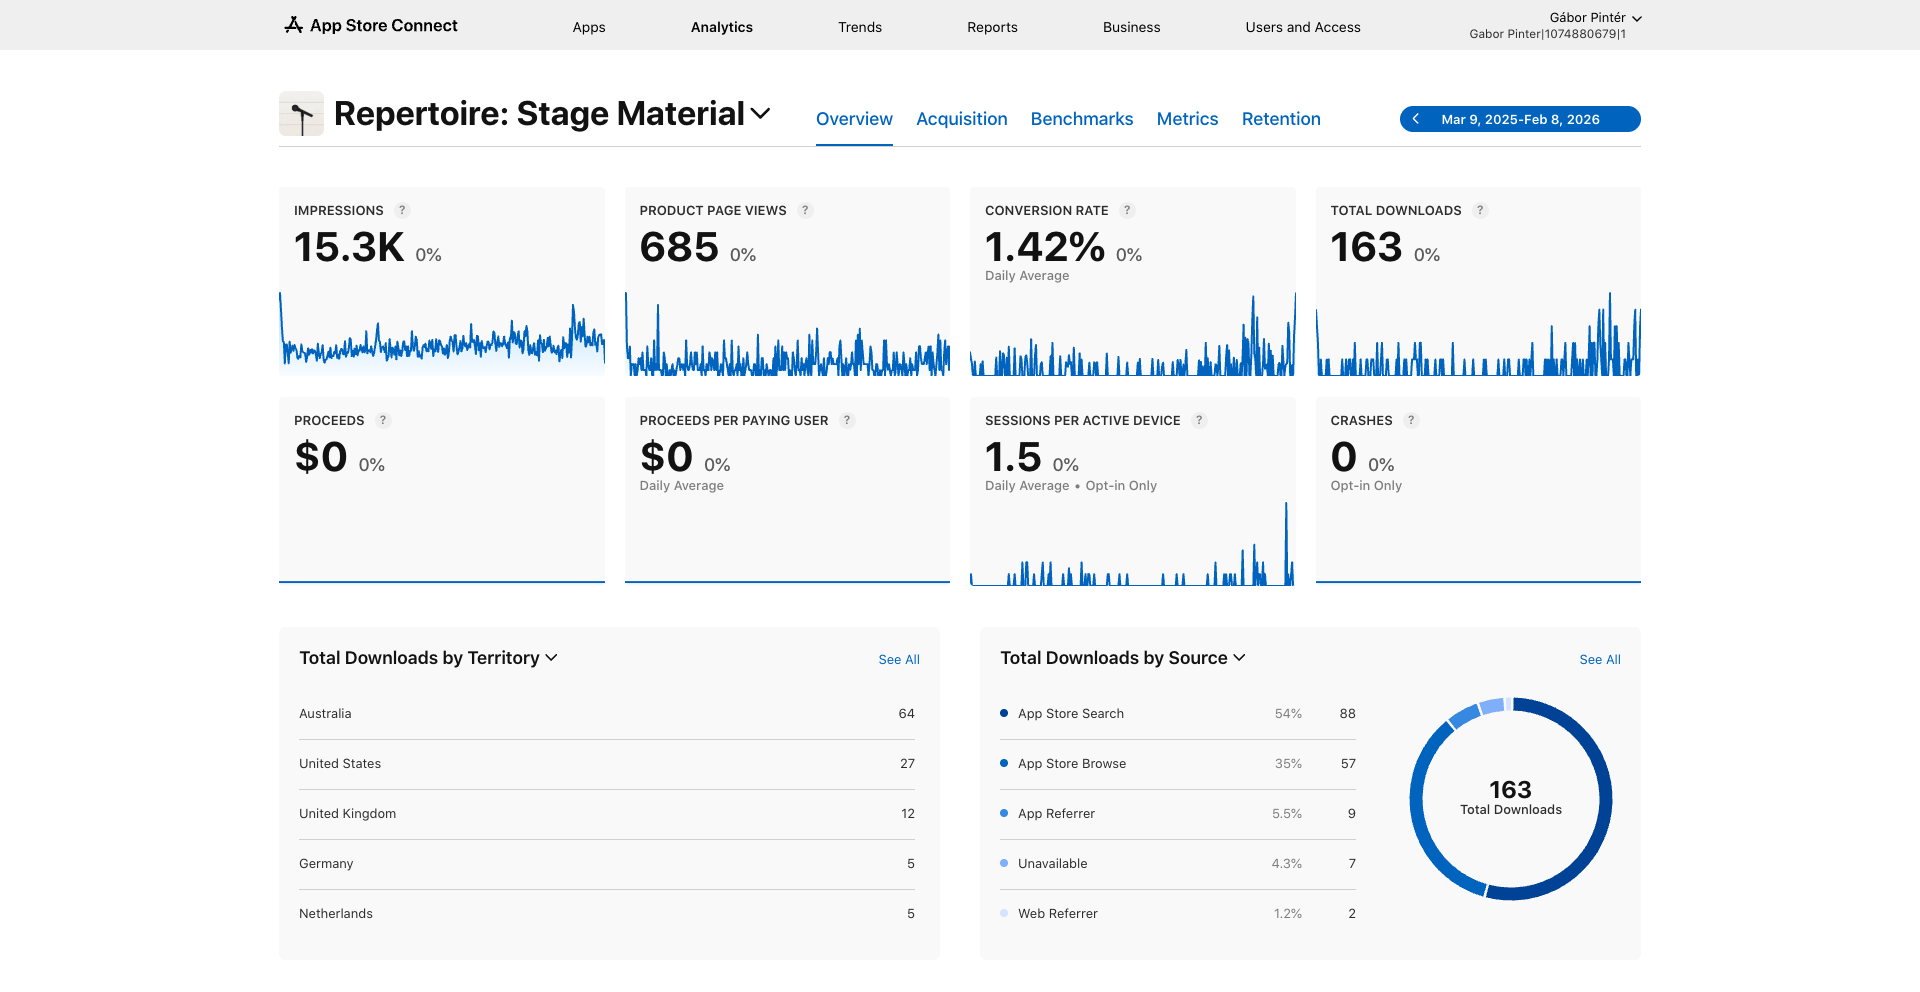Click the 15.3K impressions value
This screenshot has width=1920, height=992.
coord(349,247)
